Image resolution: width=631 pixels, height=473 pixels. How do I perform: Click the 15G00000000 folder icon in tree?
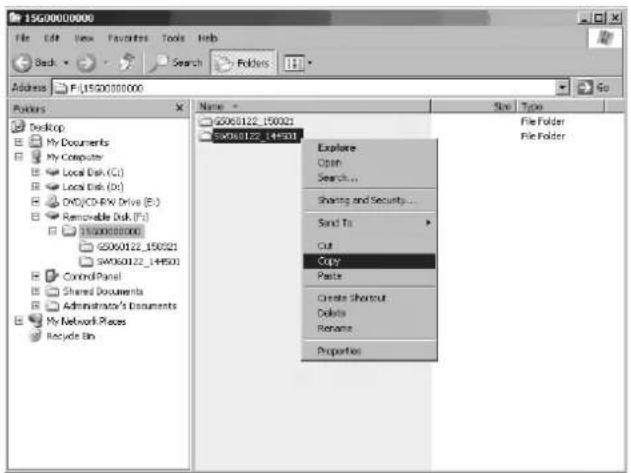(69, 231)
